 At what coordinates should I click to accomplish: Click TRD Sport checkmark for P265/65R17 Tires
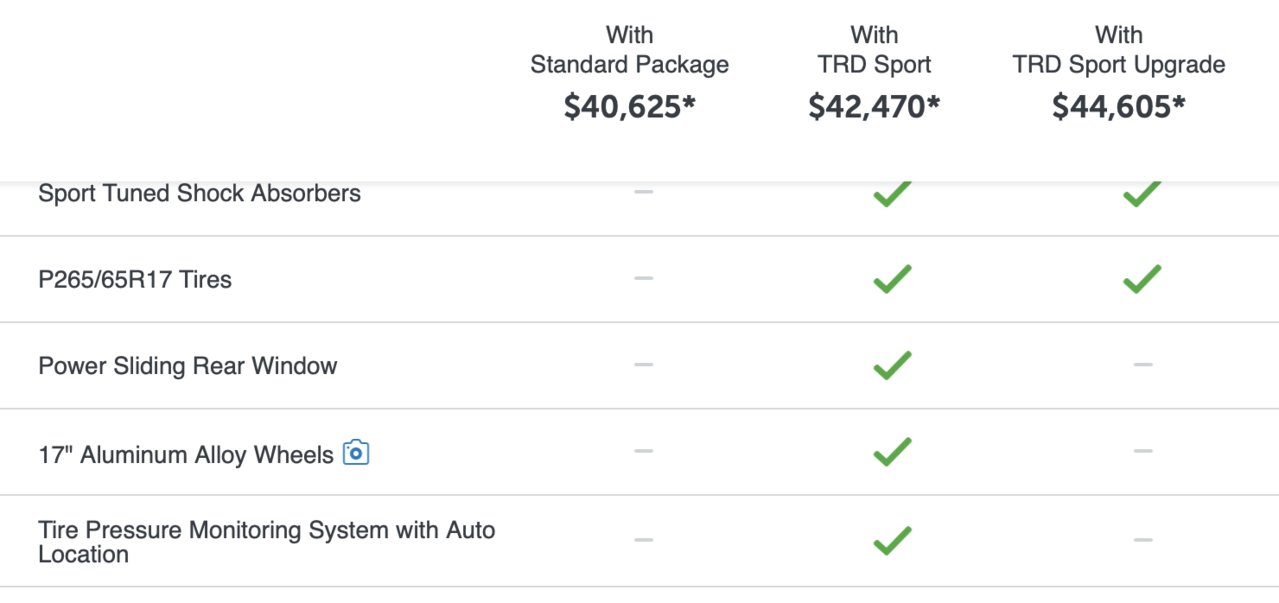tap(892, 279)
